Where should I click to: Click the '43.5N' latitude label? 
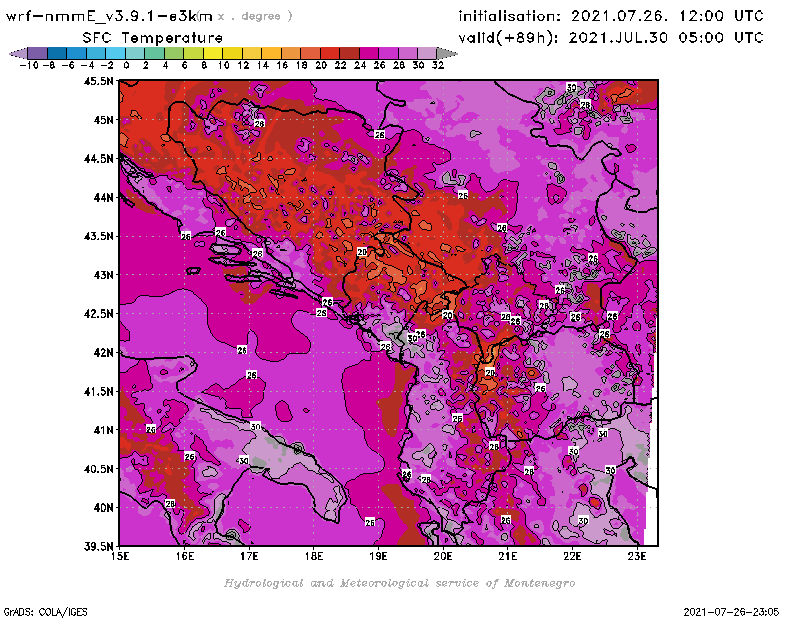pos(98,236)
